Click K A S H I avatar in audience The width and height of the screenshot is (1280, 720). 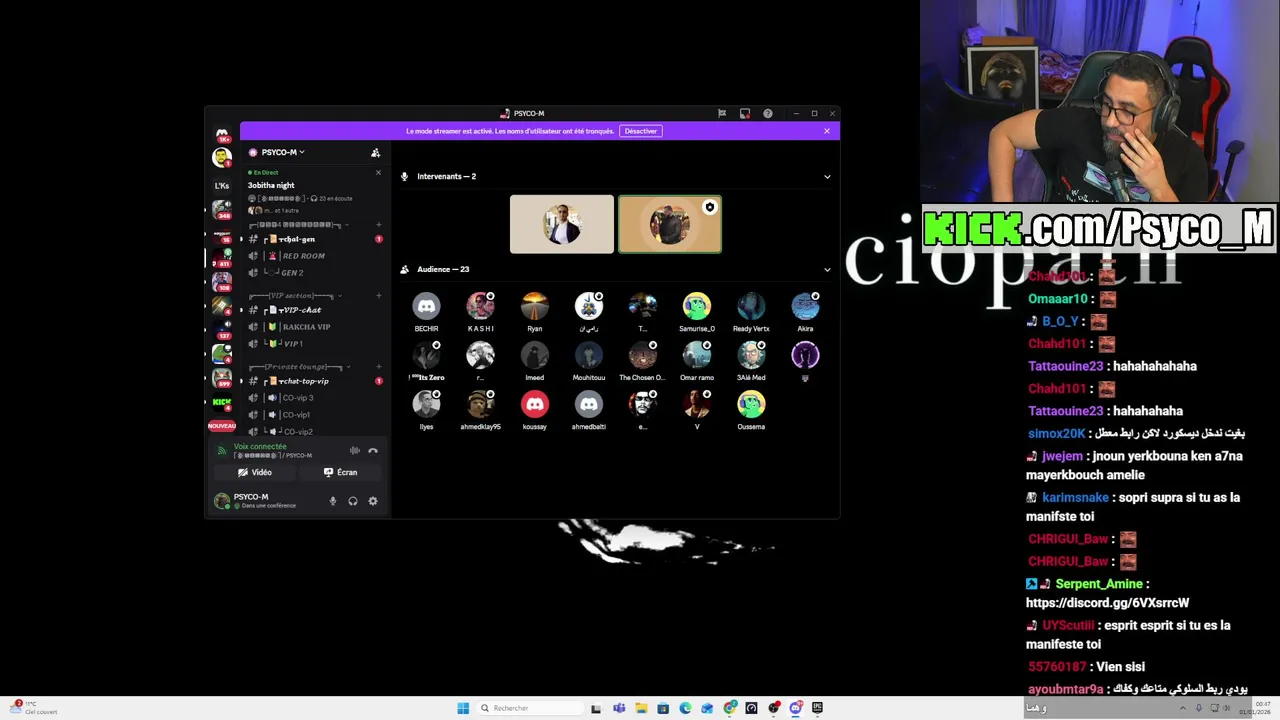coord(481,306)
